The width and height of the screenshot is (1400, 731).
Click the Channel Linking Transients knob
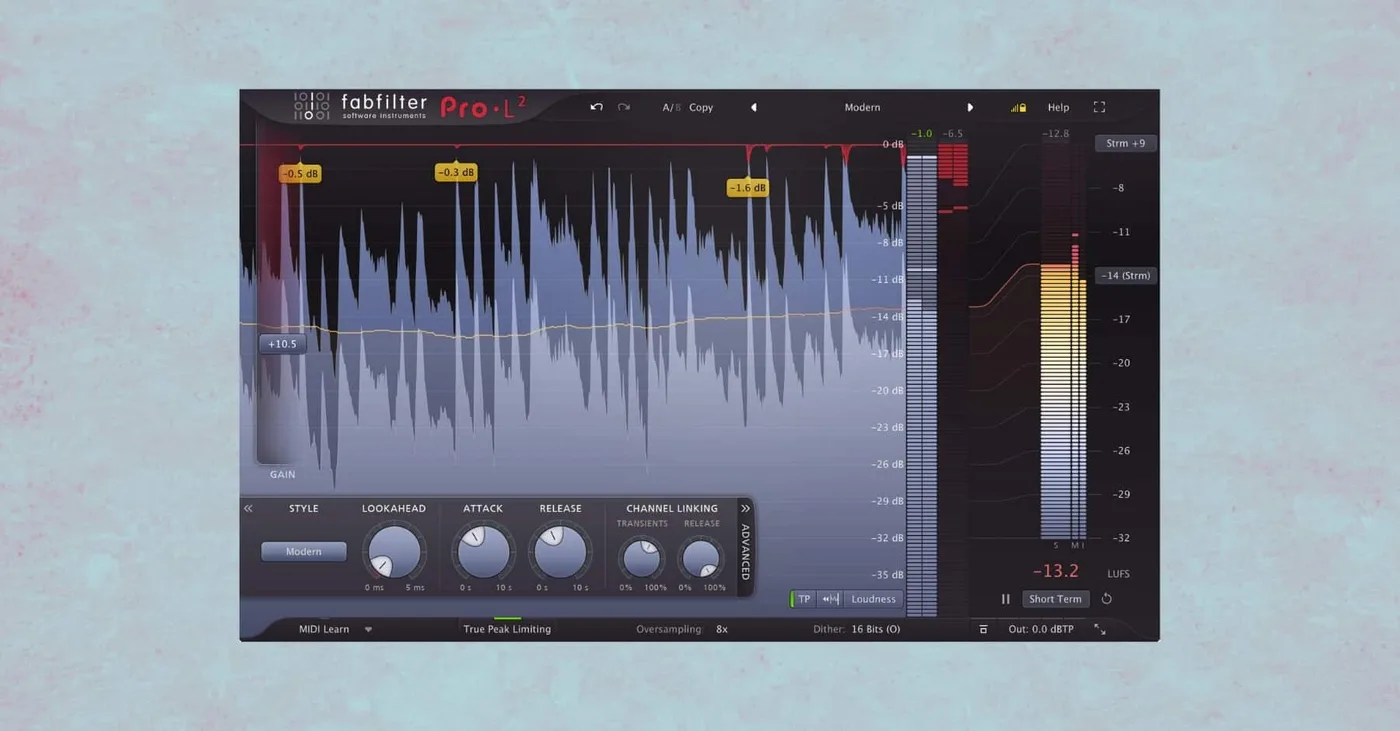[642, 558]
